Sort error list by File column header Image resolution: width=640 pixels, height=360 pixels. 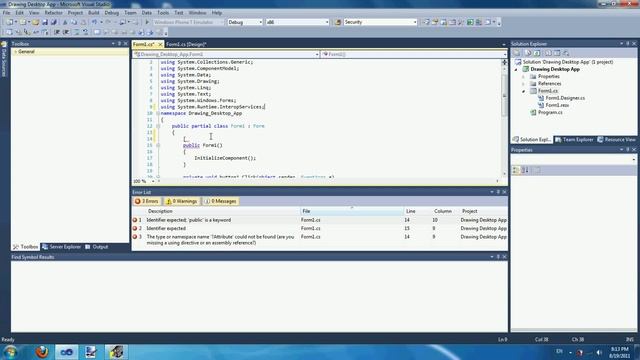tap(351, 211)
